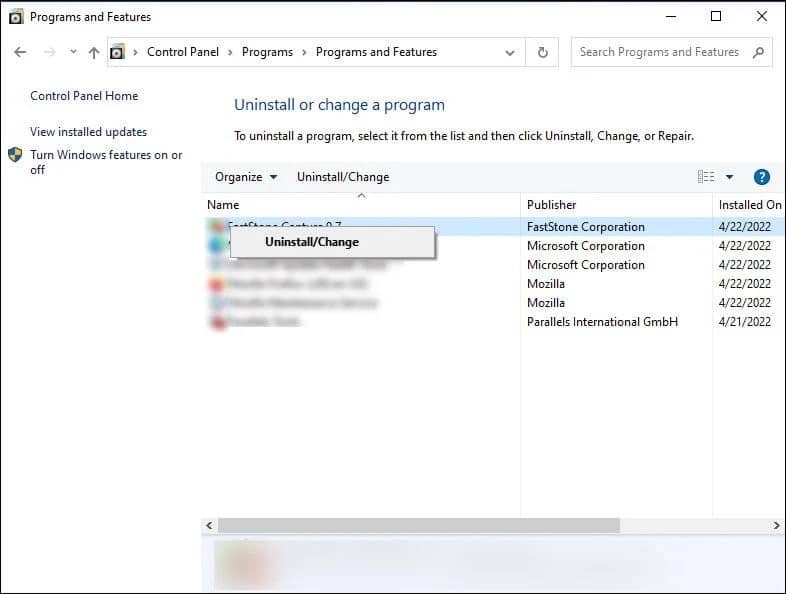786x594 pixels.
Task: Refresh the Programs and Features list
Action: 542,52
